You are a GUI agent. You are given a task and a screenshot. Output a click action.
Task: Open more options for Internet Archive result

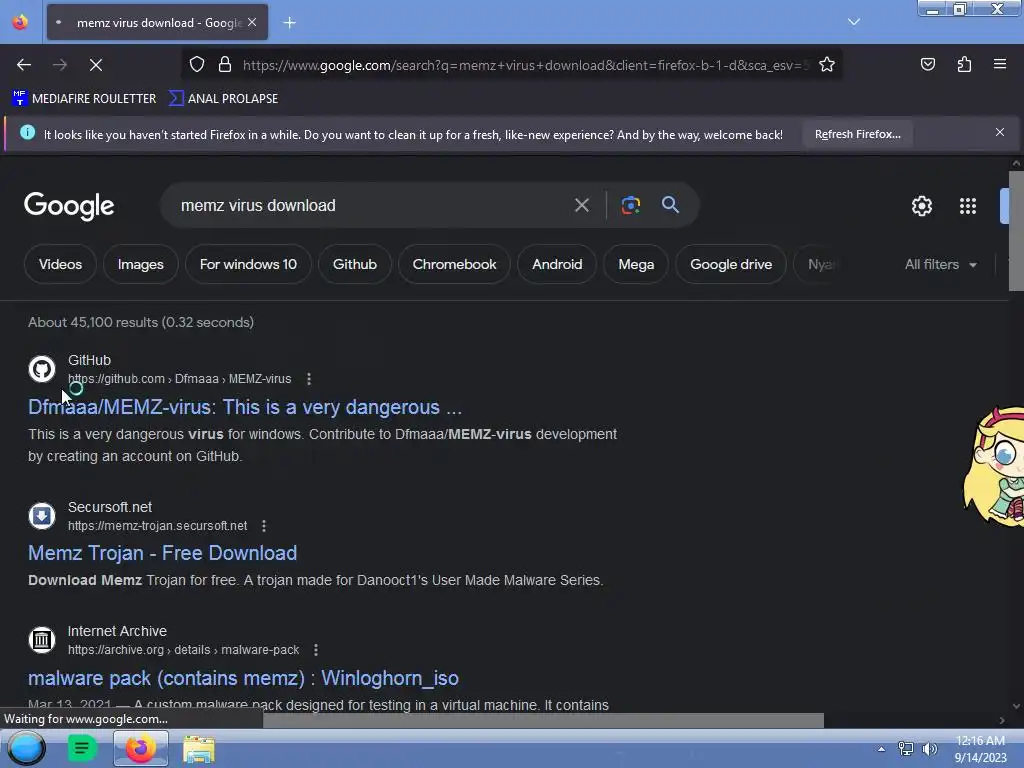tap(316, 650)
